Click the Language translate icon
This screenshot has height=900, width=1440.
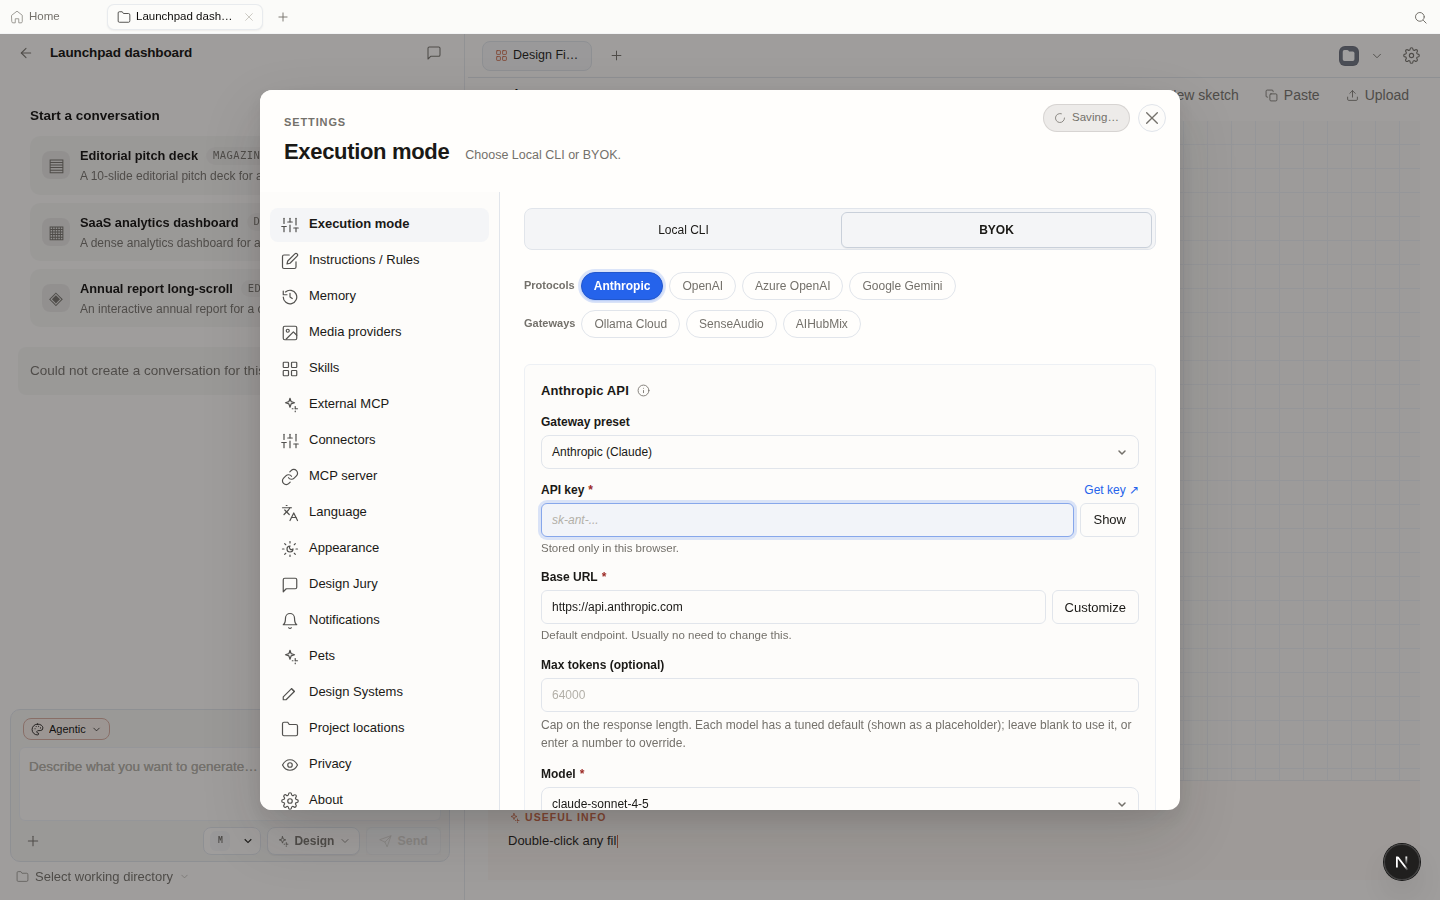pos(290,513)
